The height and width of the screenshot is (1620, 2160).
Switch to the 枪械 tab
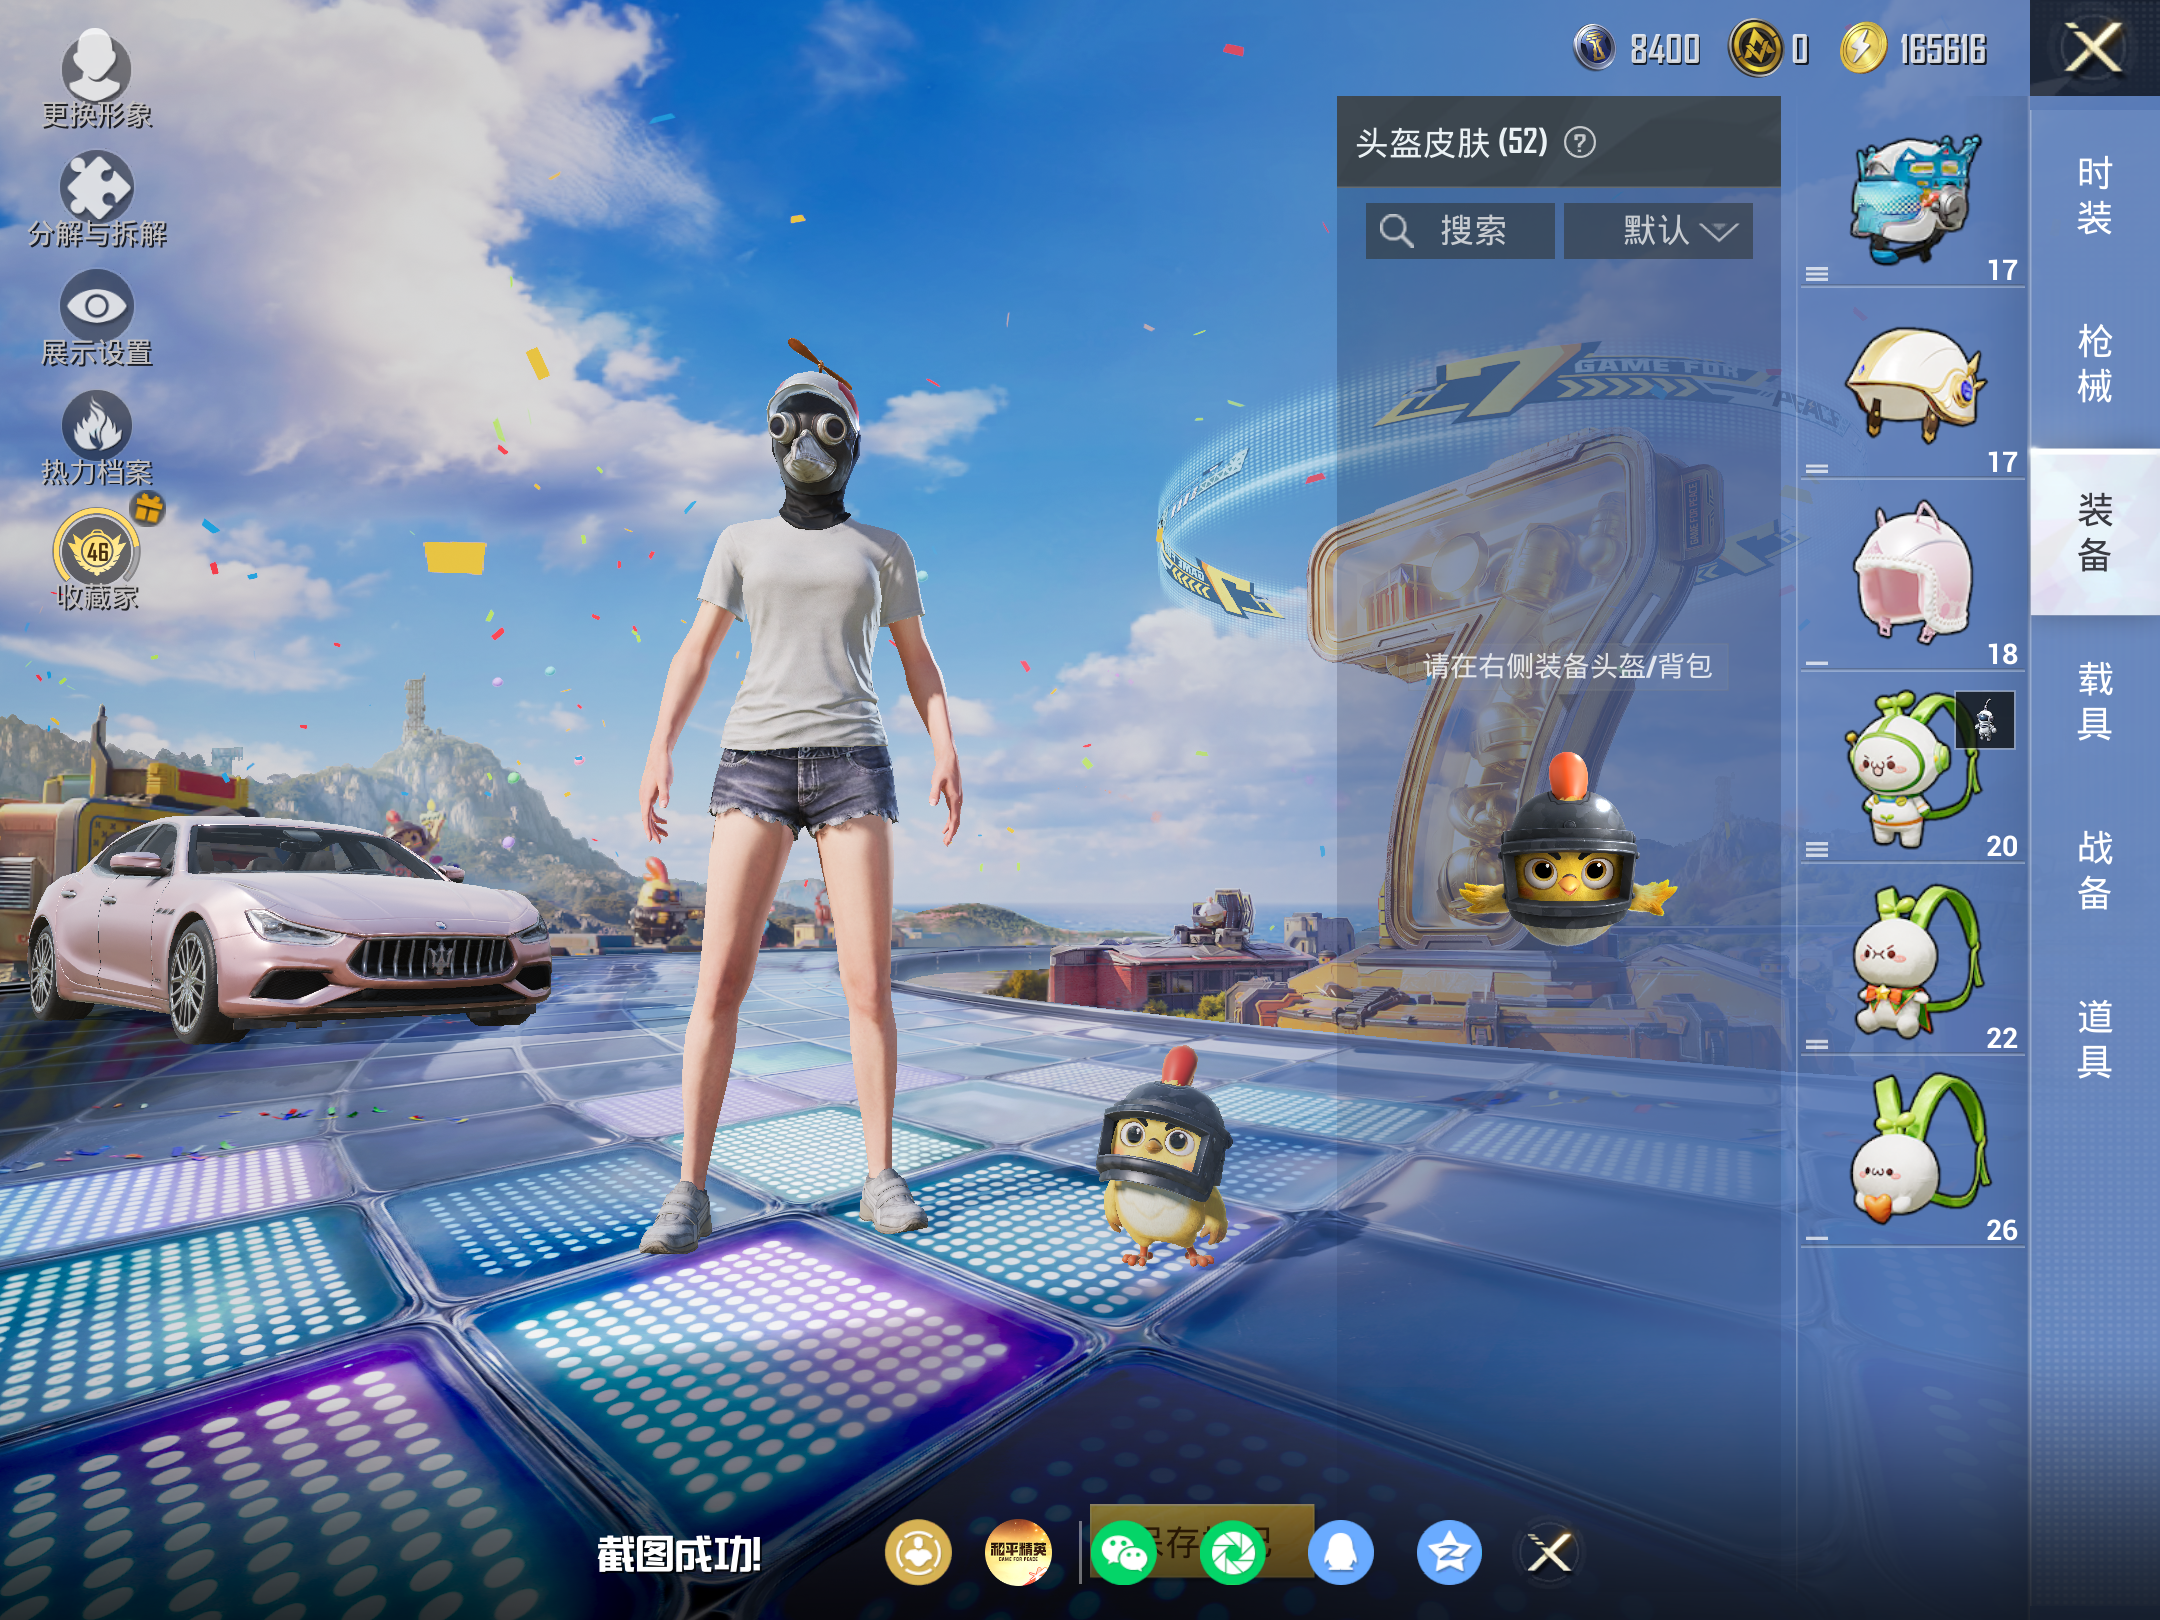2095,364
